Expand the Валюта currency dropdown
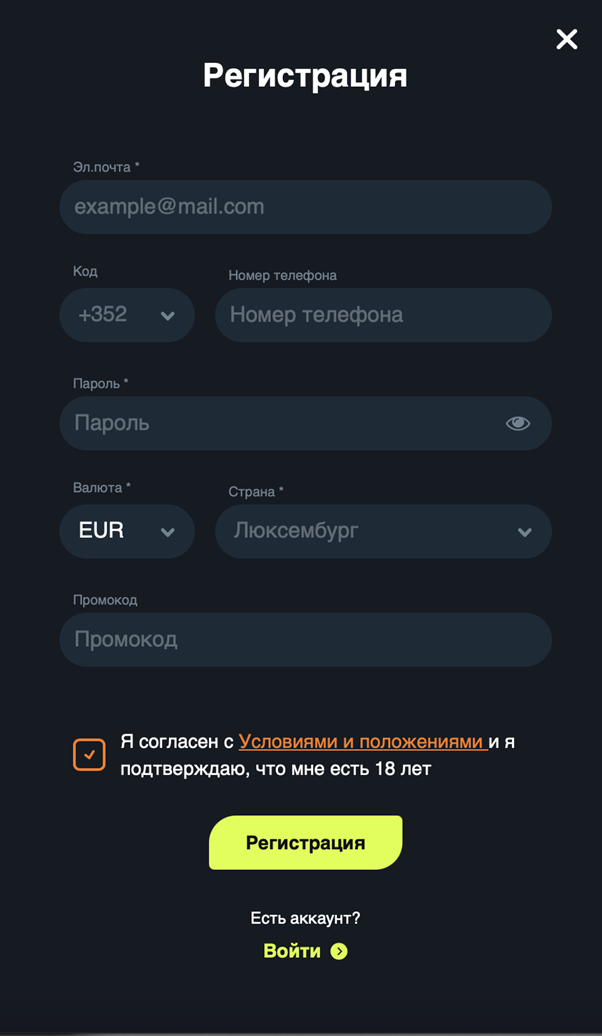 127,531
